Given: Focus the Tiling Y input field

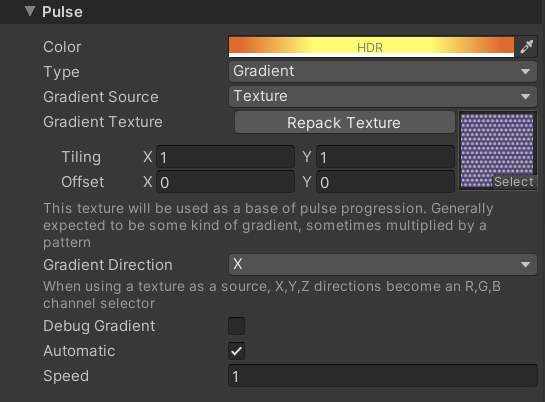Looking at the screenshot, I should [x=385, y=157].
